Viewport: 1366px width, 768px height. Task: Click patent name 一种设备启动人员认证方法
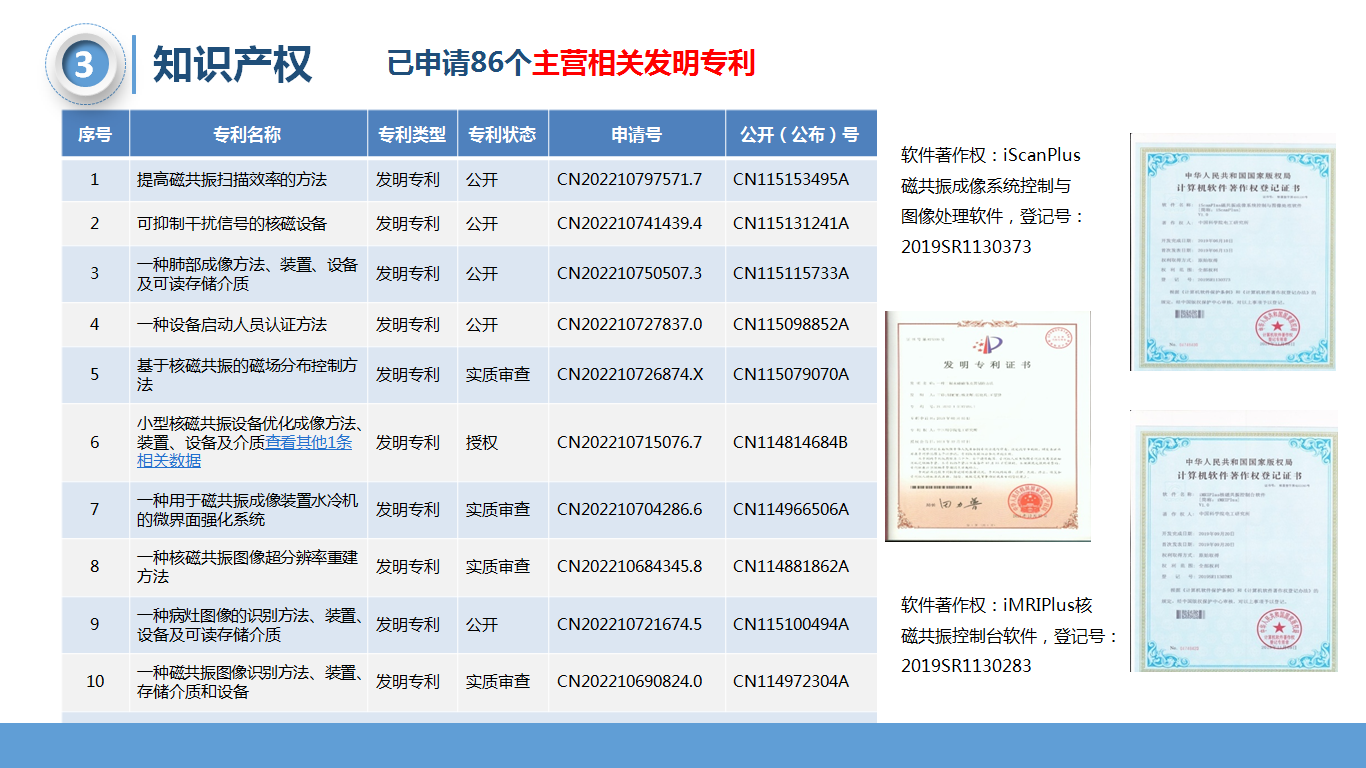(232, 324)
